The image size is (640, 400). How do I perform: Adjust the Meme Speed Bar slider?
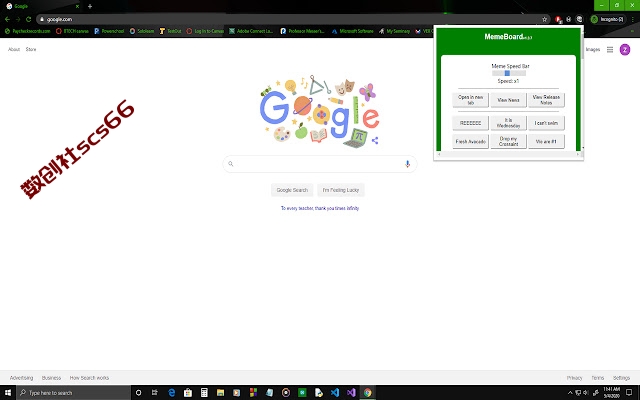(509, 73)
